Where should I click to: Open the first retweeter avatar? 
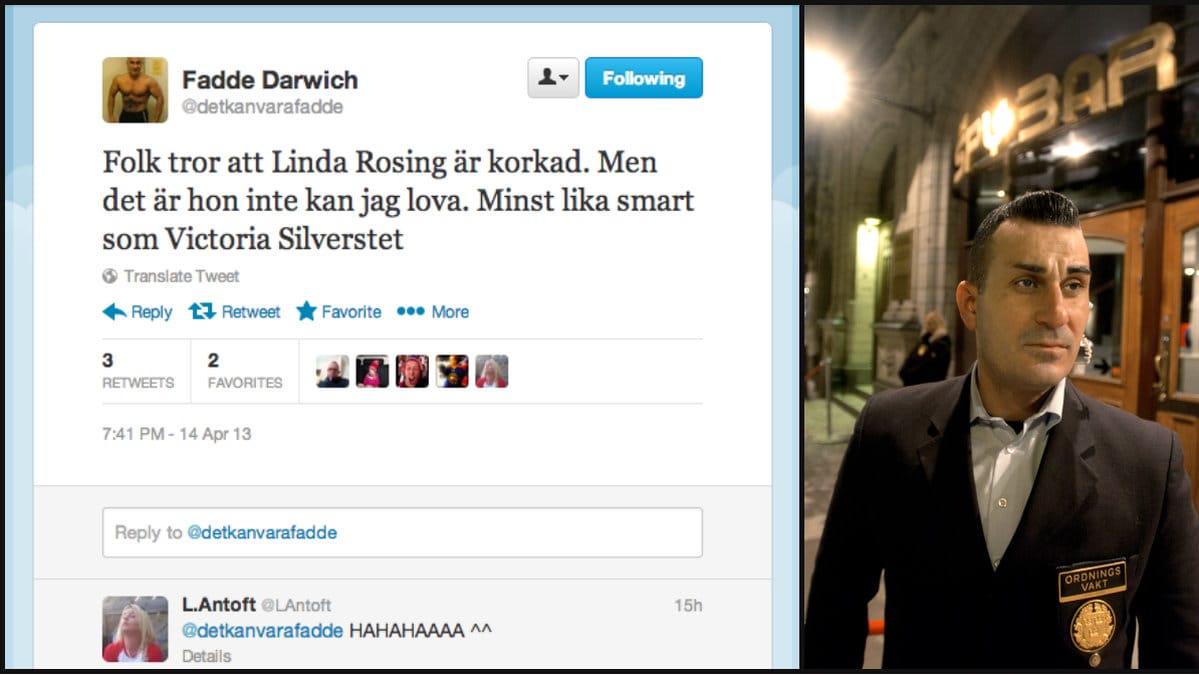(333, 372)
